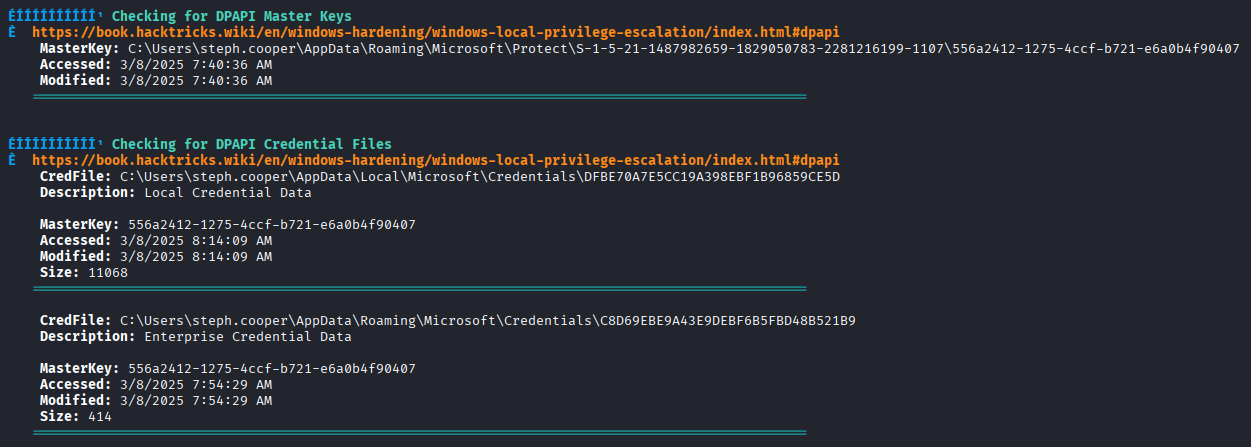This screenshot has width=1251, height=447.
Task: Open the hacktricks link under DPAPI Credential Files
Action: tap(435, 160)
